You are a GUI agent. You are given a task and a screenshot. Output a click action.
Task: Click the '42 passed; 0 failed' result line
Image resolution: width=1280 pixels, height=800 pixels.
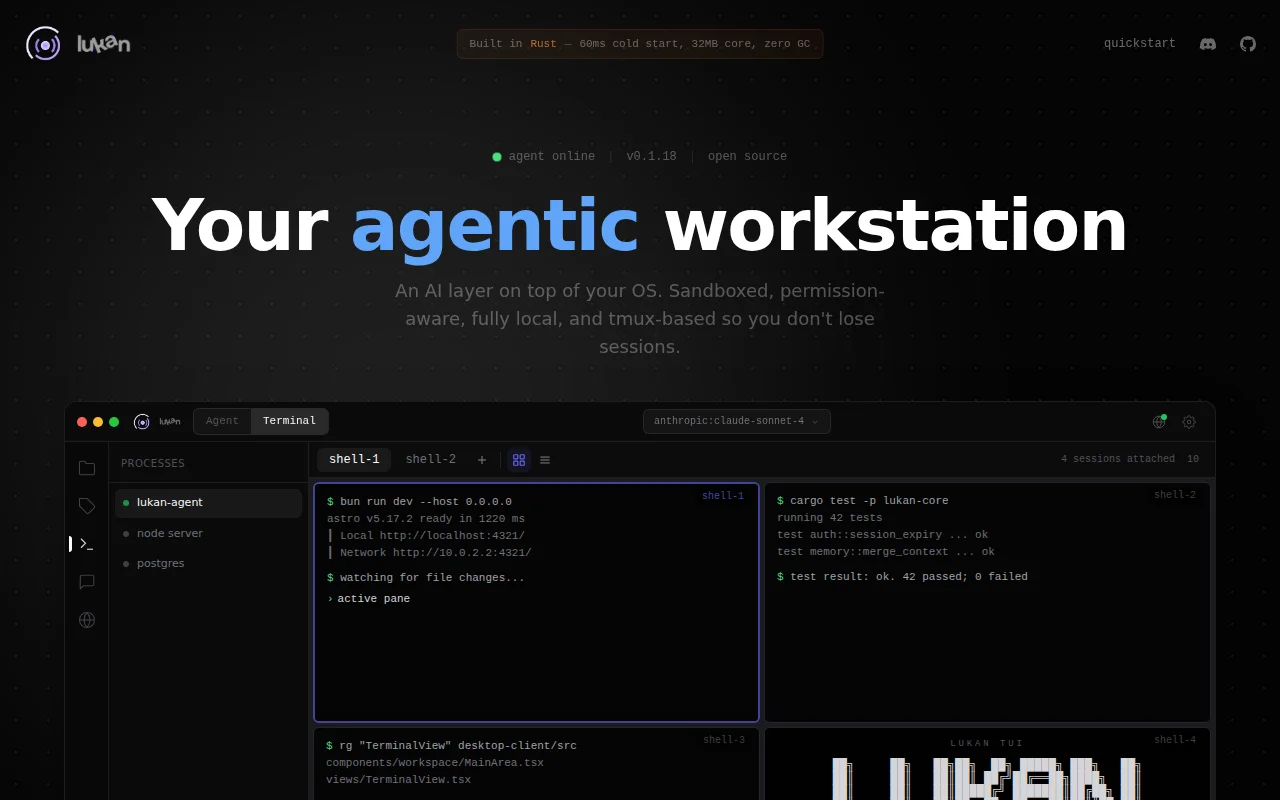tap(902, 577)
